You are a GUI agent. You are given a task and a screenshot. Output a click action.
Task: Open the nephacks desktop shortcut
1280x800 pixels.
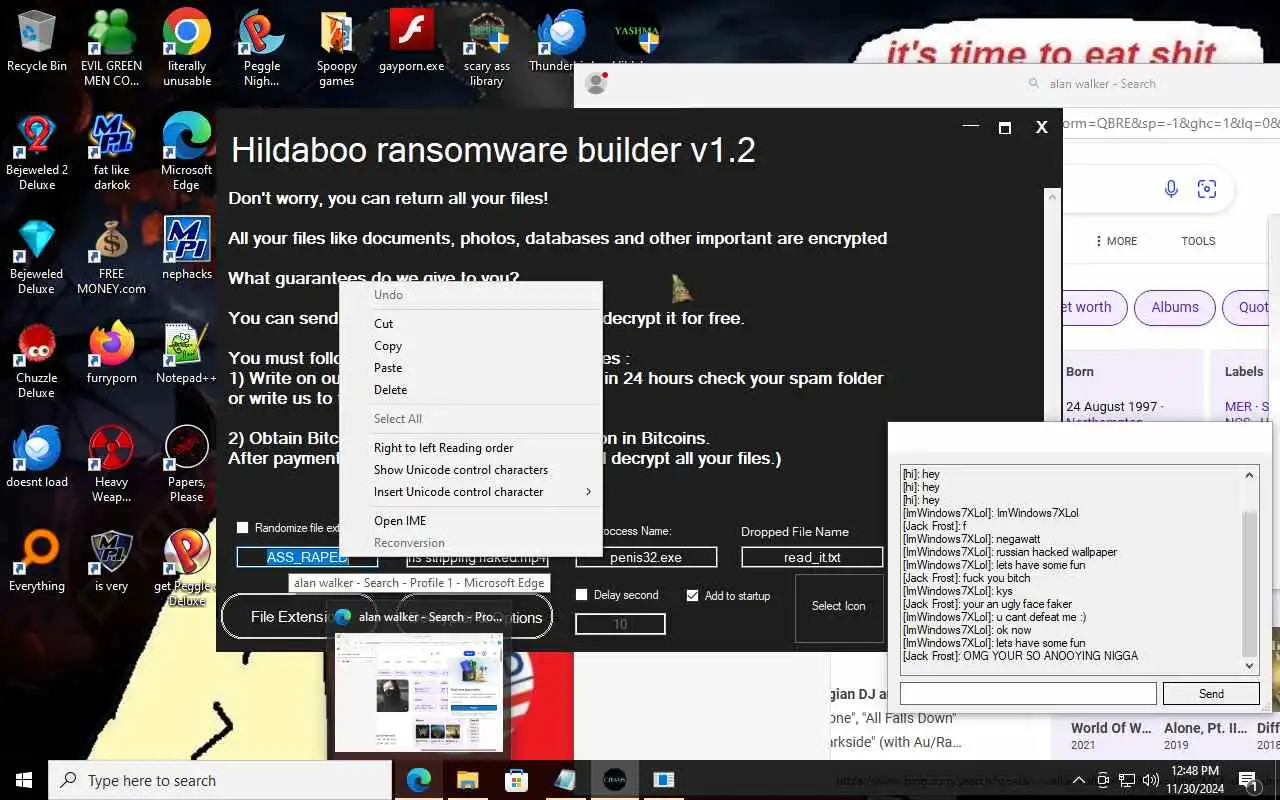pyautogui.click(x=187, y=248)
